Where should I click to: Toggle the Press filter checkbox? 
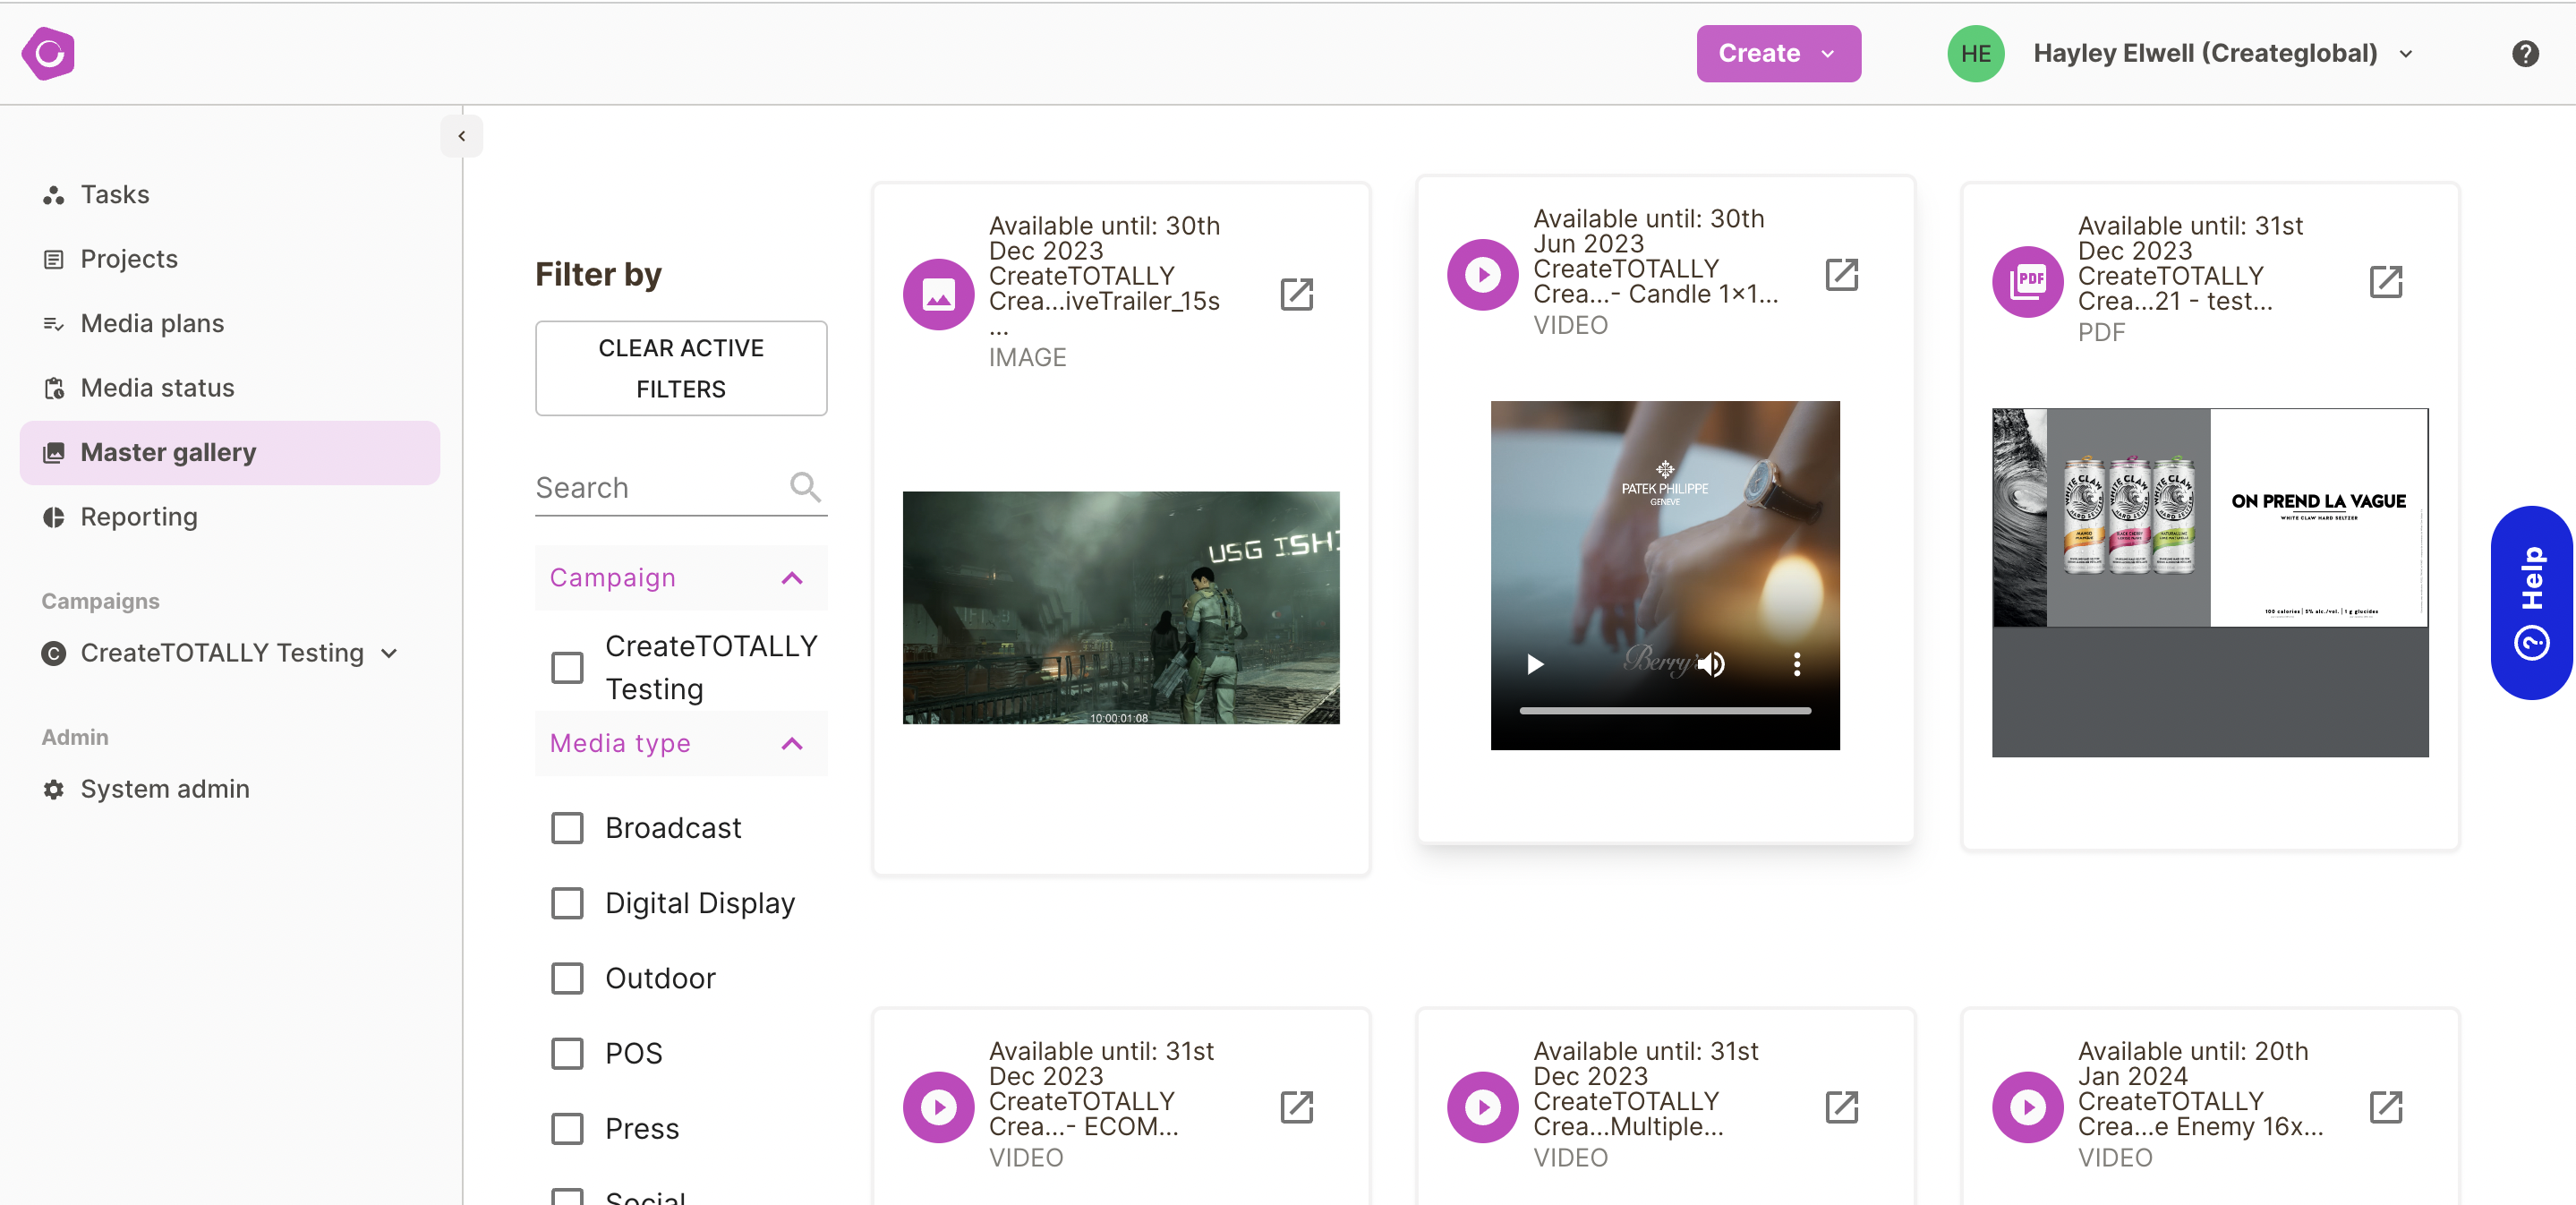tap(567, 1128)
